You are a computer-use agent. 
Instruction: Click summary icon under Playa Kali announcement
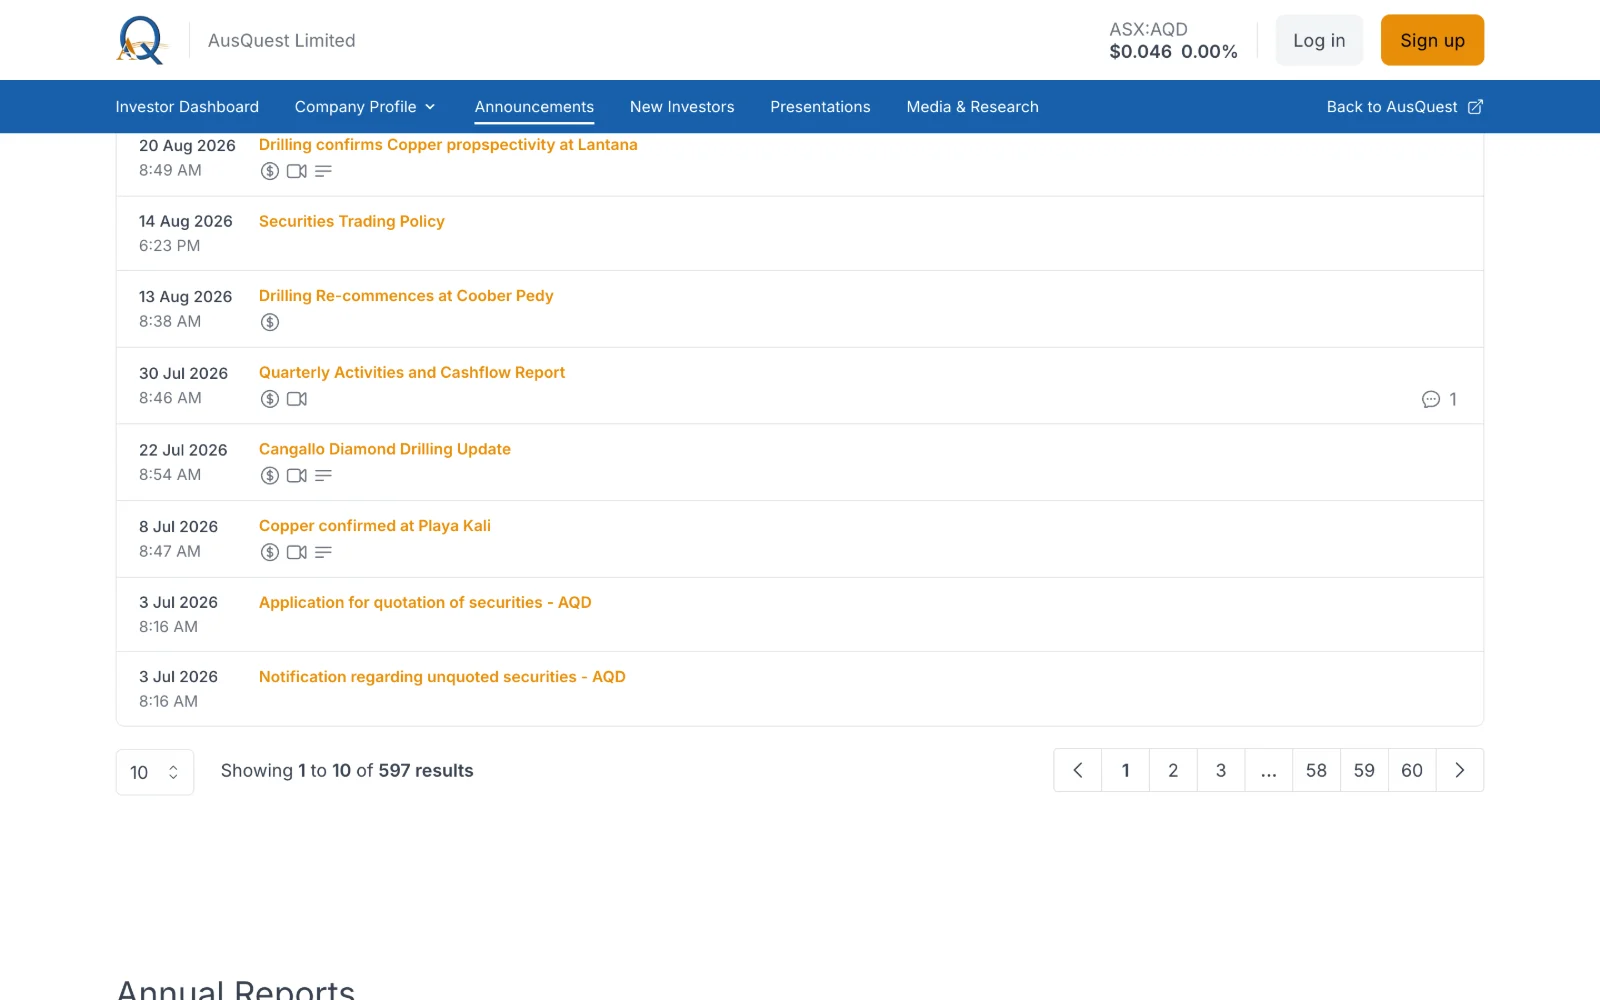coord(323,552)
